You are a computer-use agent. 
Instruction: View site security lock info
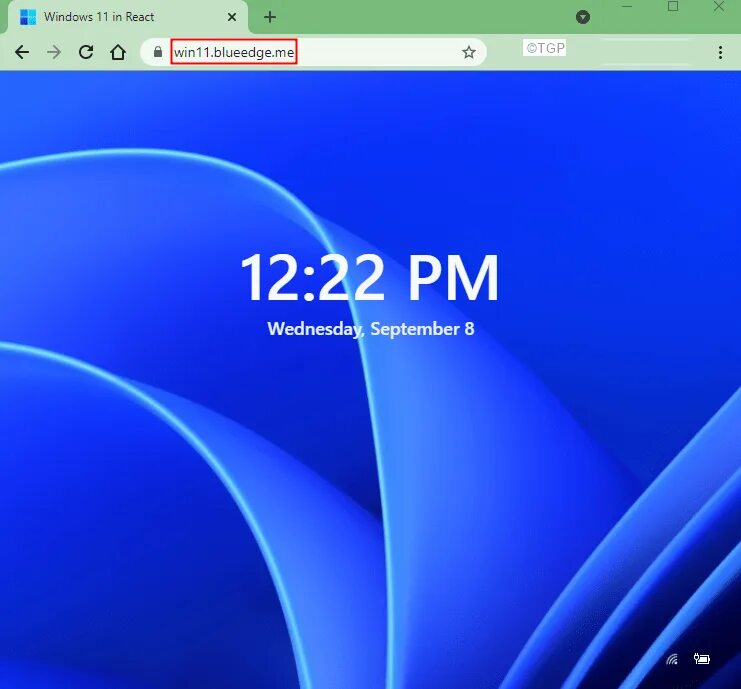click(x=158, y=52)
